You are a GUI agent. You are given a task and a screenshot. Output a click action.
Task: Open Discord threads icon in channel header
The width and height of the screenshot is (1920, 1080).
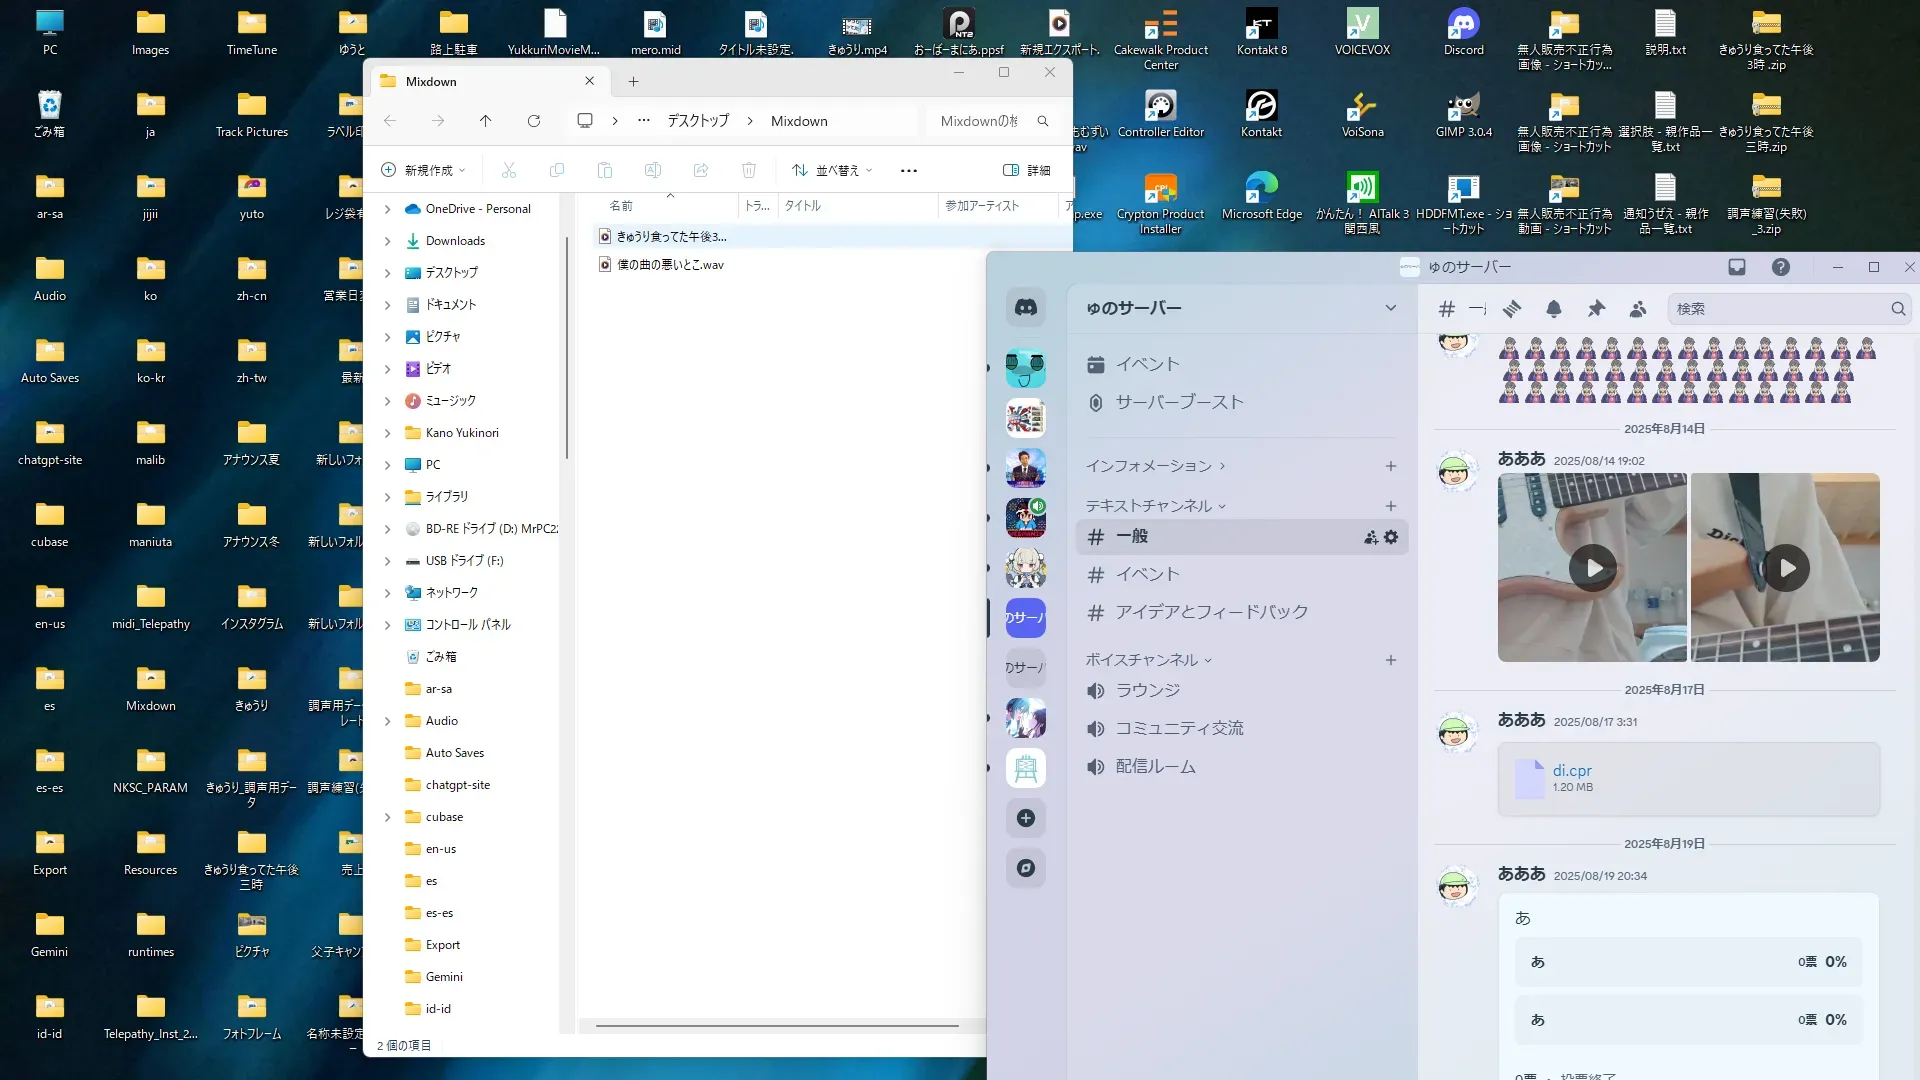(x=1512, y=309)
